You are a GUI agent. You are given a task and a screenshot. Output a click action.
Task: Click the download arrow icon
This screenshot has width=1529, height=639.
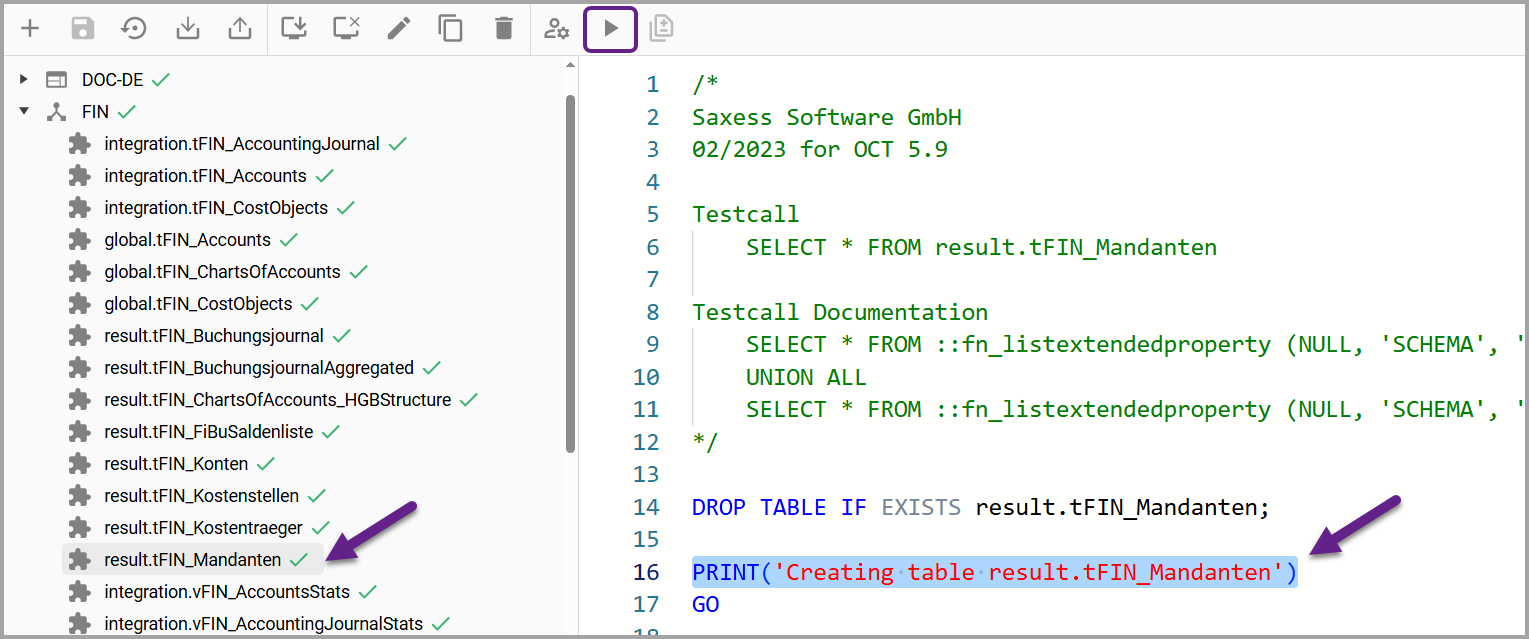pyautogui.click(x=187, y=29)
